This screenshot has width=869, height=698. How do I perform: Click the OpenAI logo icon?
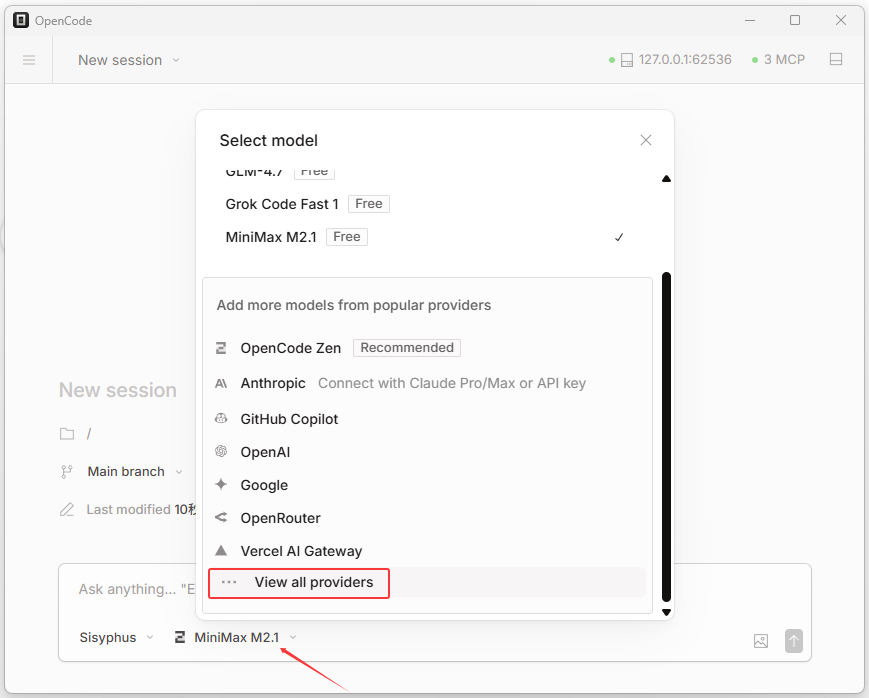coord(221,452)
